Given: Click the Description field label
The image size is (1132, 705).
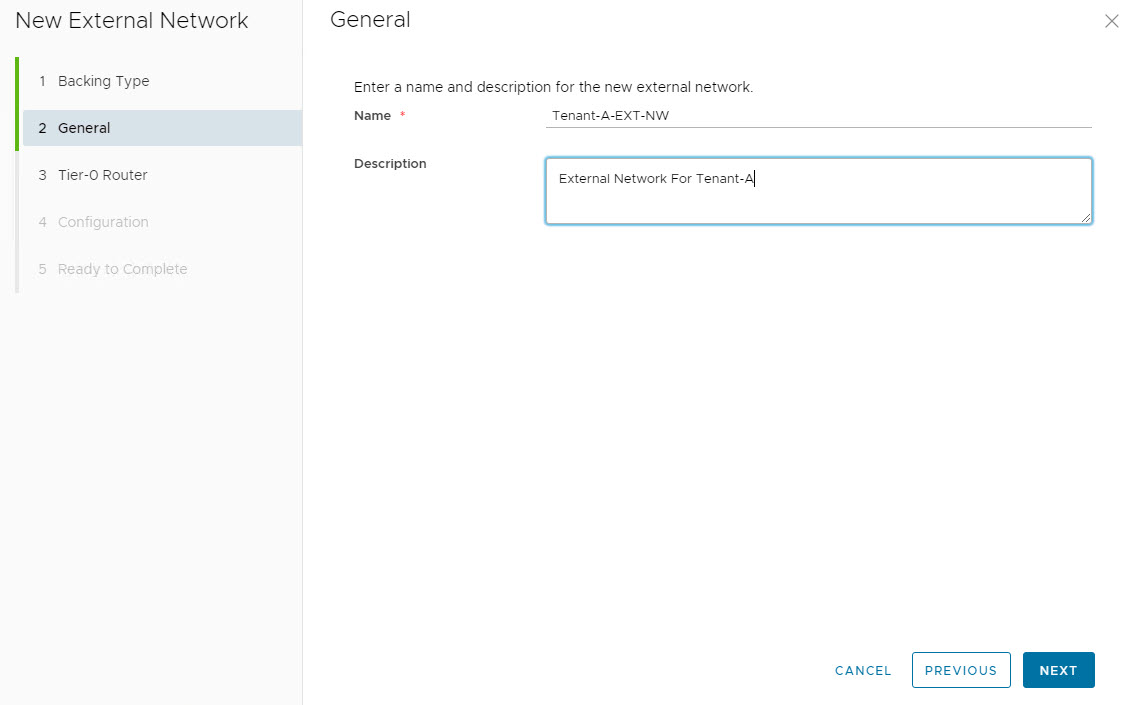Looking at the screenshot, I should [390, 164].
